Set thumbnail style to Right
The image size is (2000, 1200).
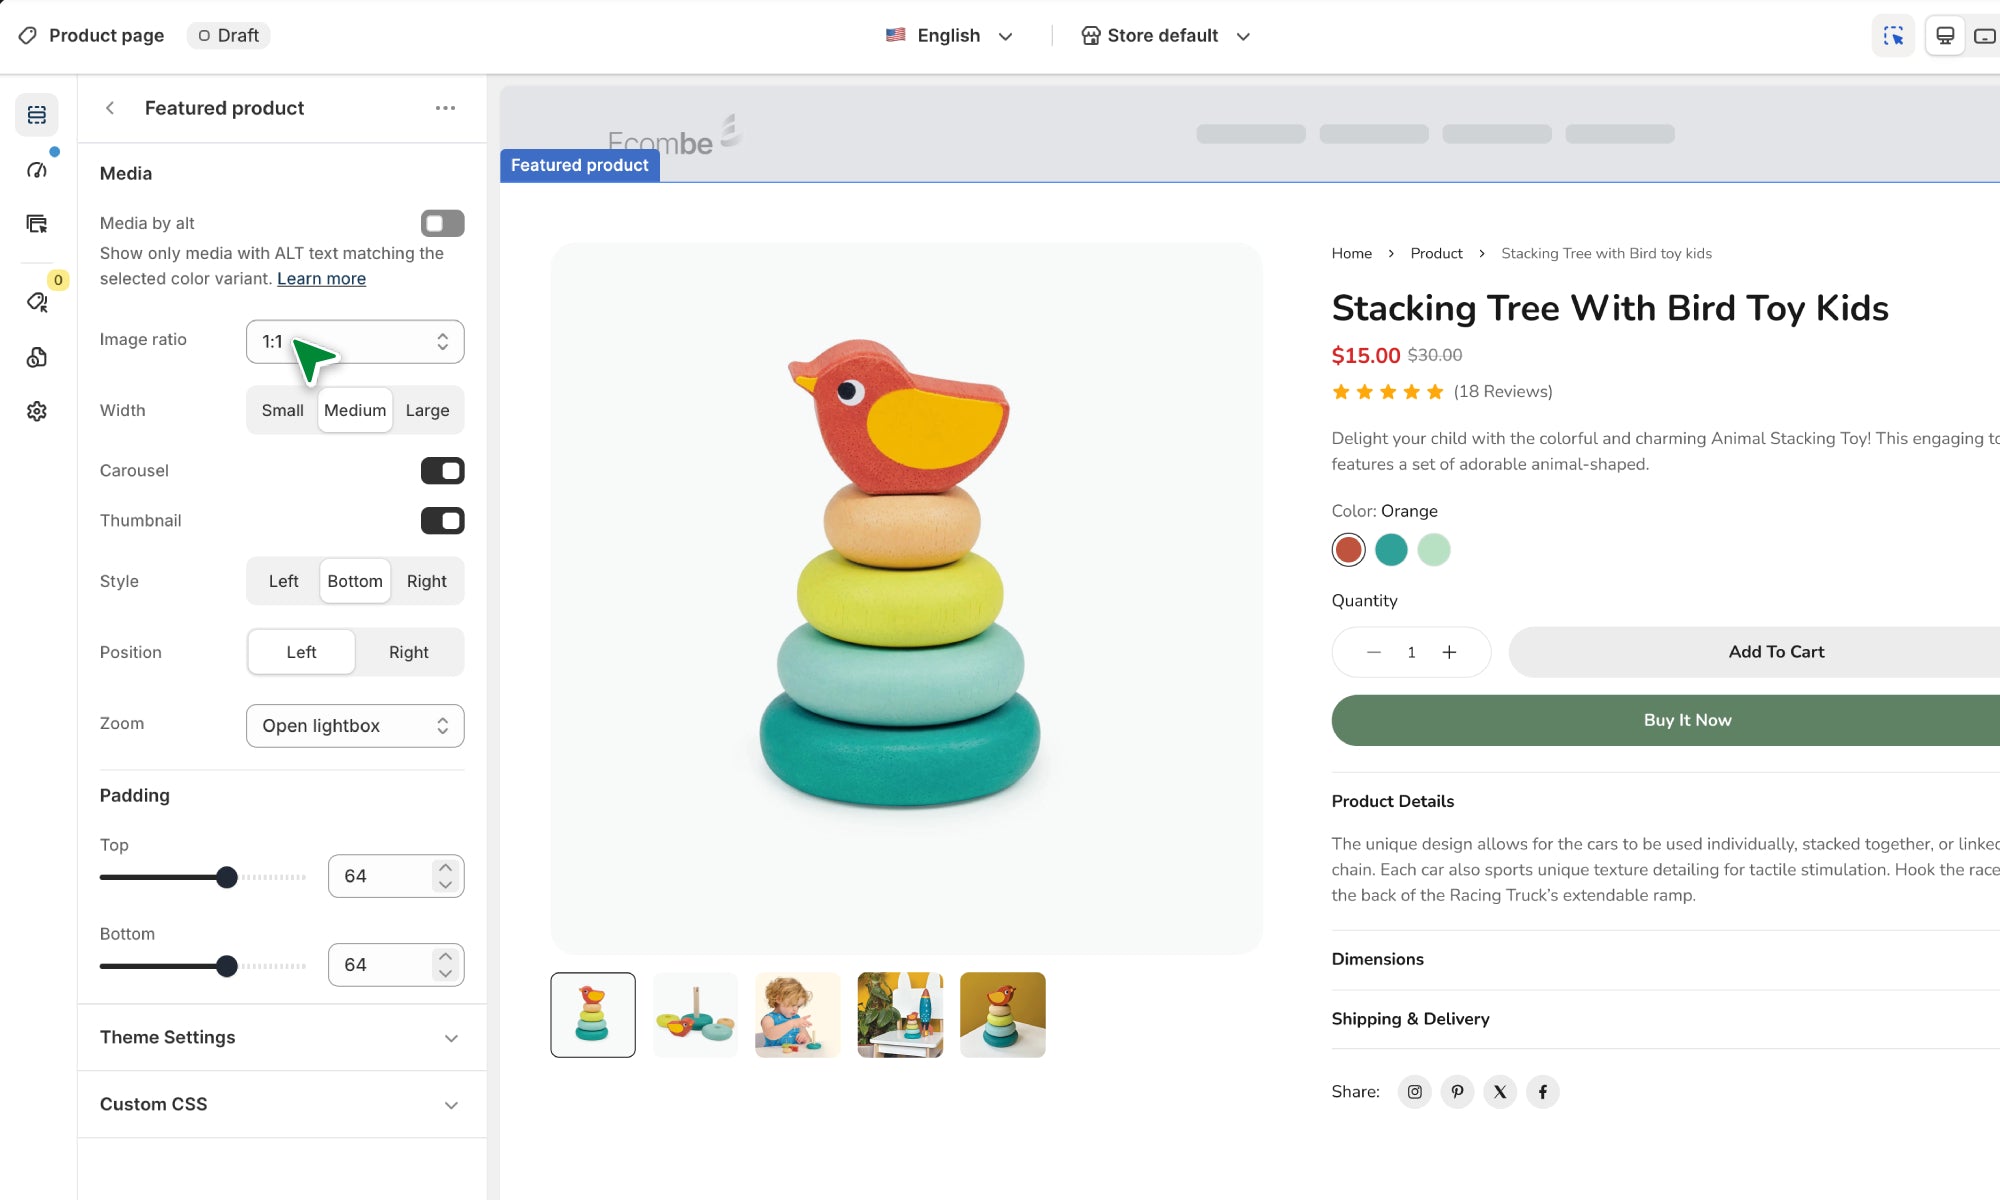pyautogui.click(x=426, y=581)
